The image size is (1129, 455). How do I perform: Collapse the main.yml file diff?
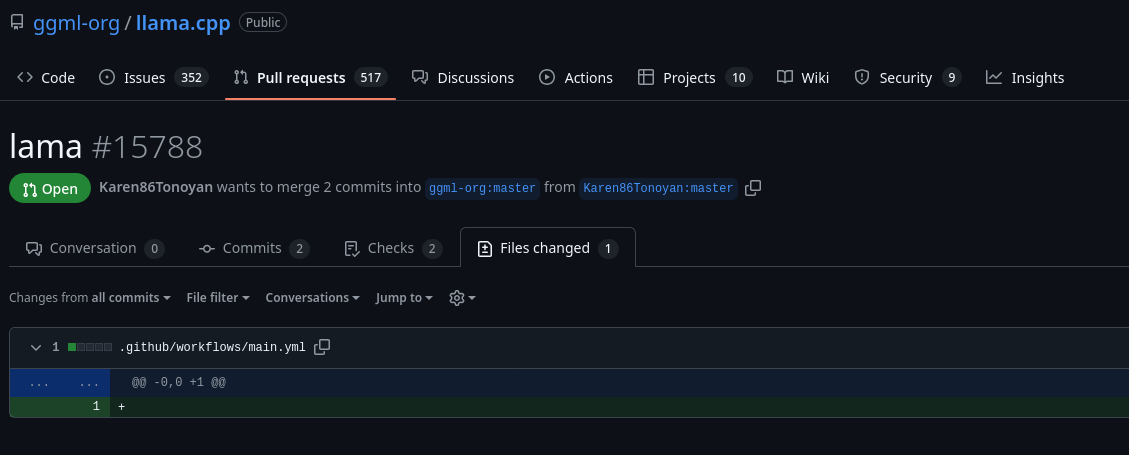click(x=35, y=348)
